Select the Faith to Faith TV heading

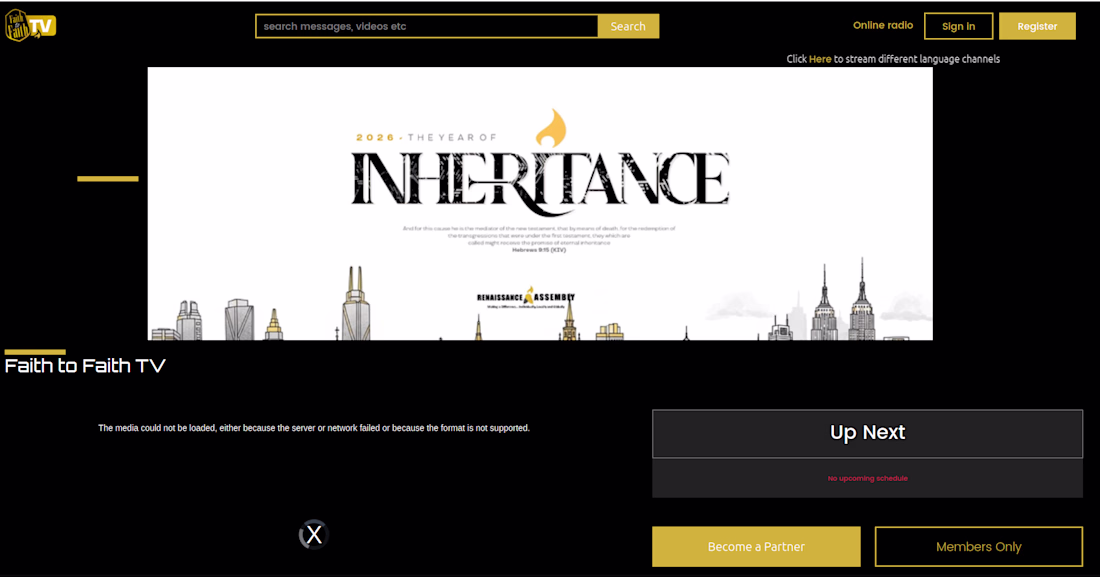(x=85, y=366)
